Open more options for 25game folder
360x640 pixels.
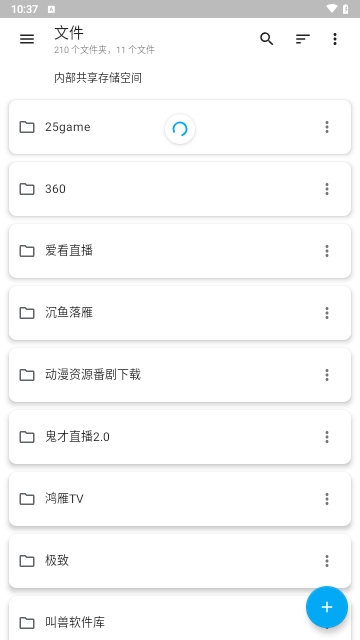[x=327, y=127]
